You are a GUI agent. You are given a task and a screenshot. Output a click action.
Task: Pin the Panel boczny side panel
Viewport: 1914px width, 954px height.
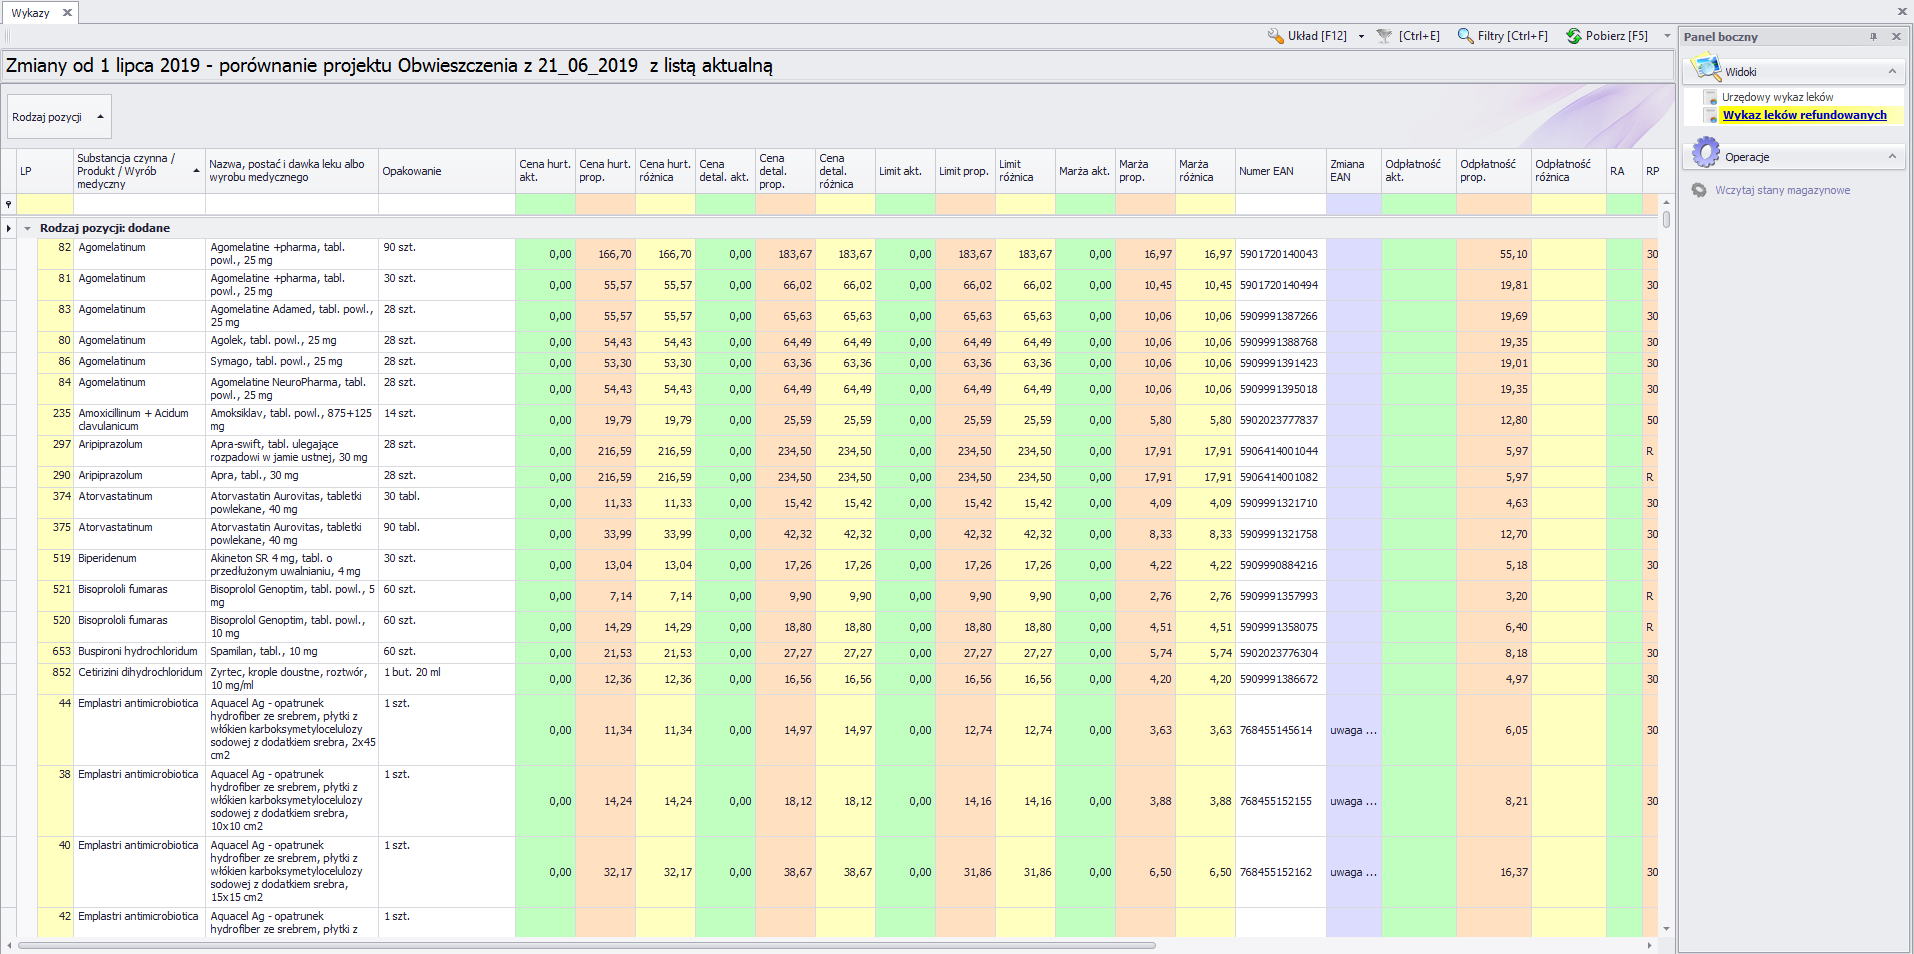pos(1873,37)
